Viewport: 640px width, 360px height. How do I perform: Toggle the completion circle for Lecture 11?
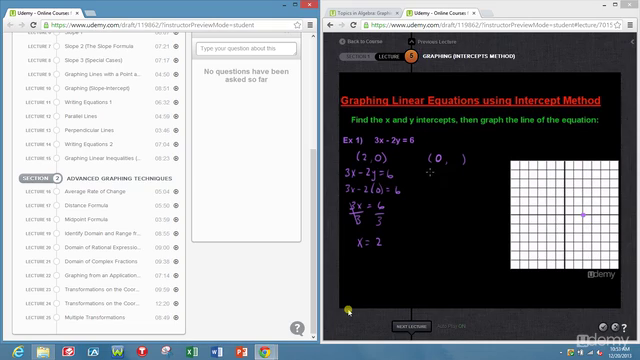pos(57,102)
